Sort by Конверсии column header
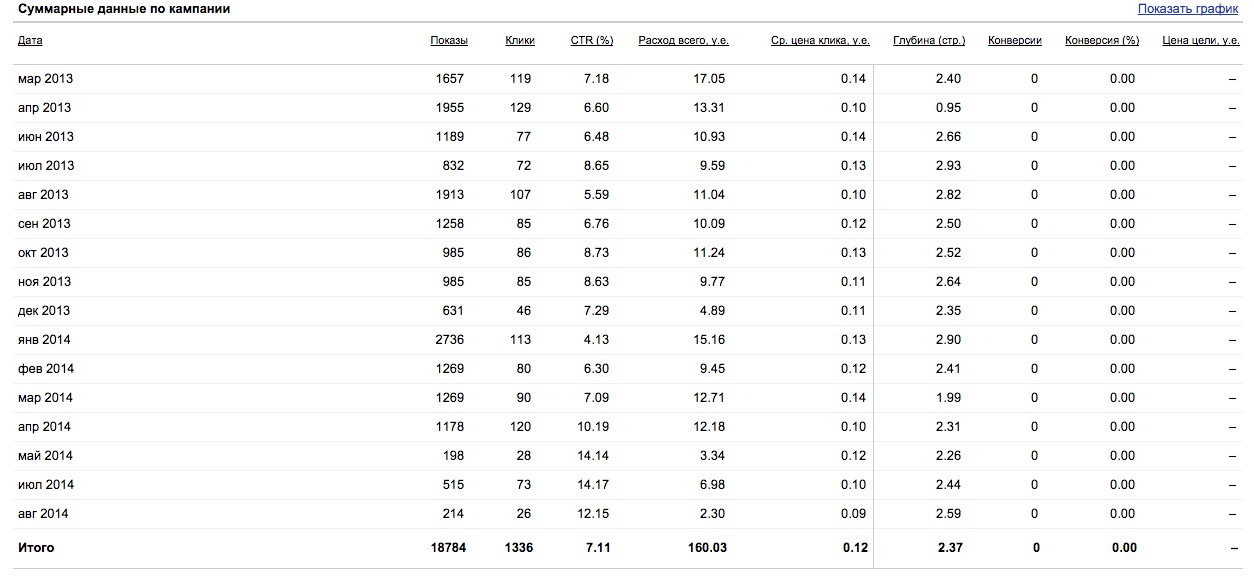 click(1015, 41)
